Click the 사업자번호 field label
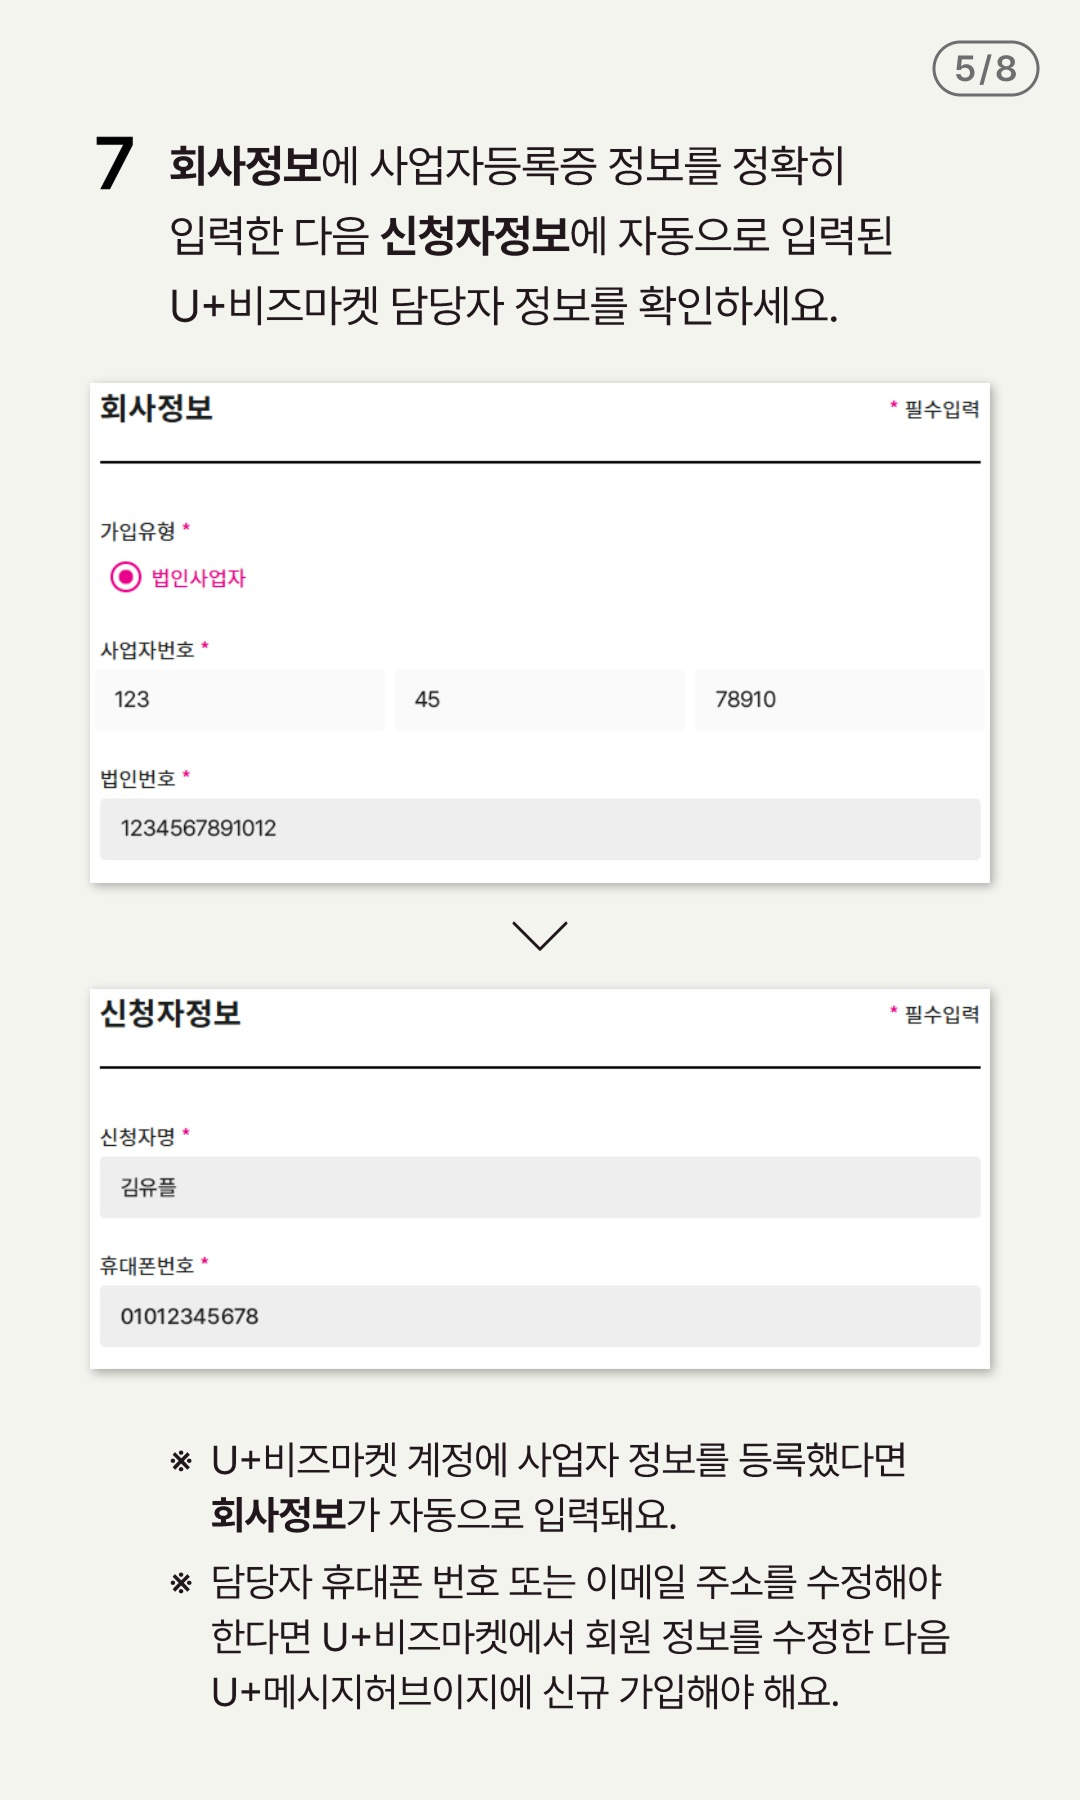This screenshot has width=1080, height=1800. [x=147, y=650]
